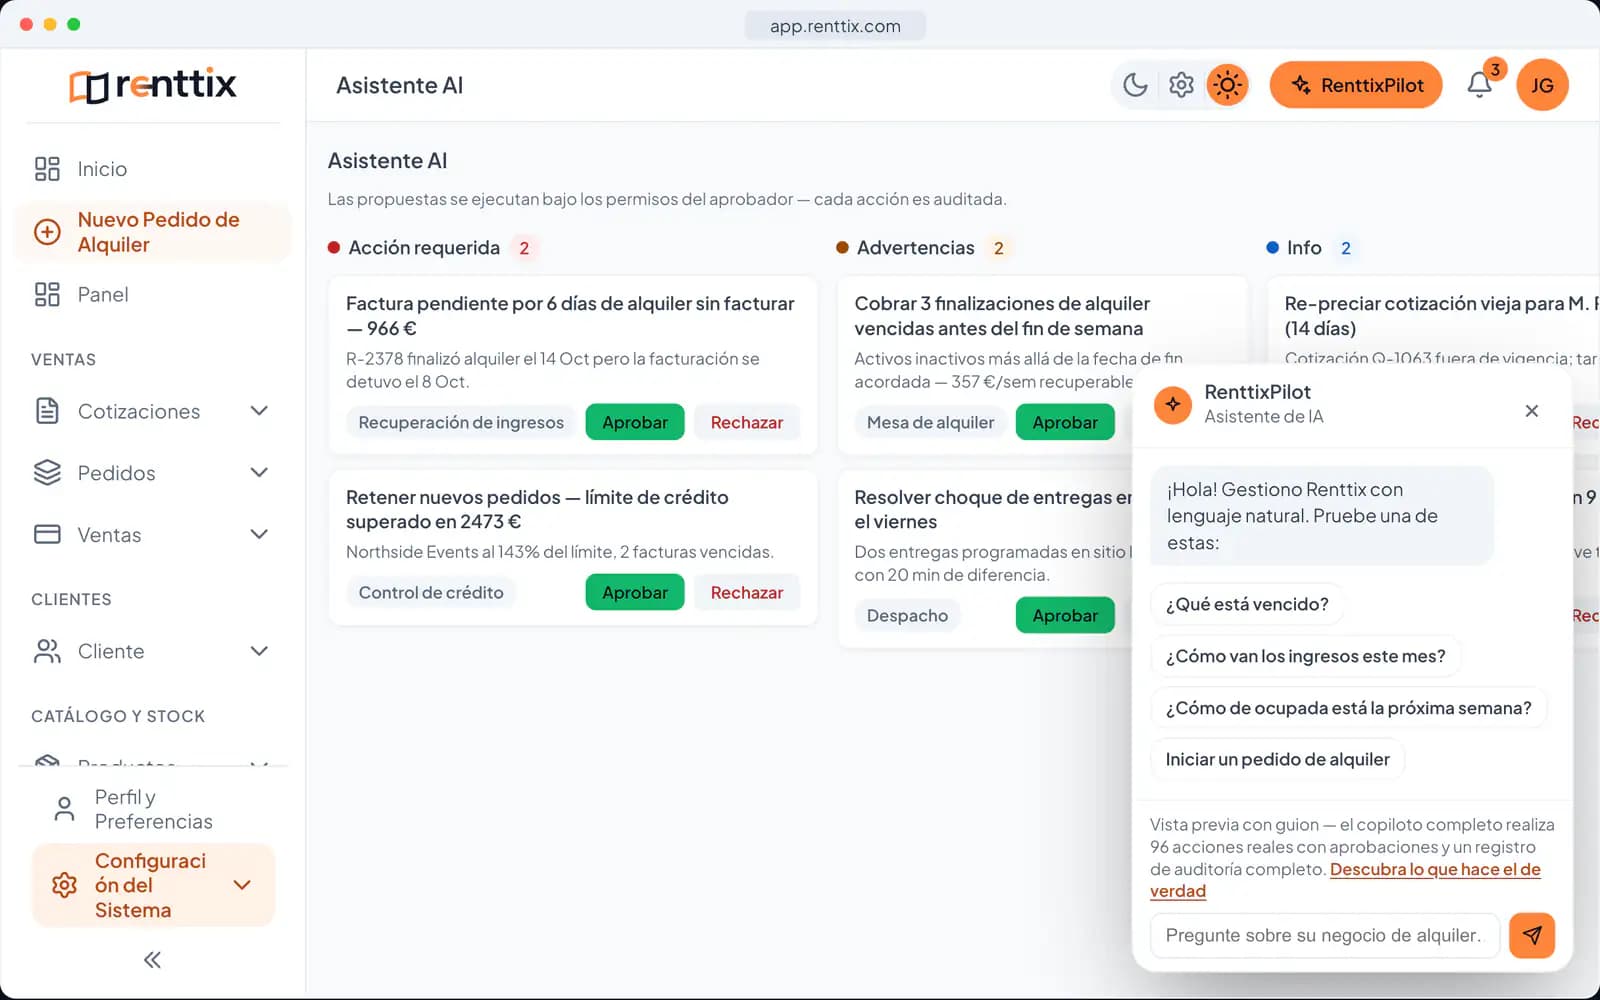Collapse the sidebar with double chevron
1600x1000 pixels.
click(x=152, y=960)
